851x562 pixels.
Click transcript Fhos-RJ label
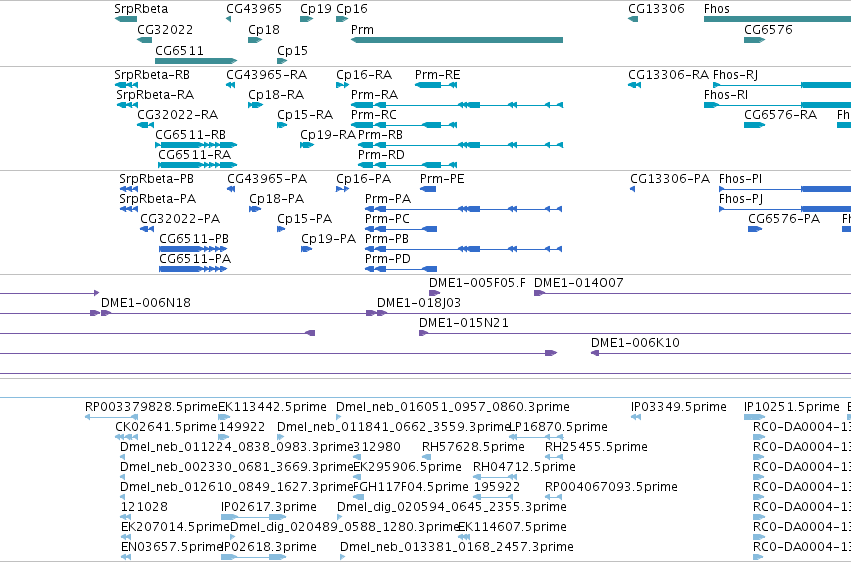click(x=735, y=74)
